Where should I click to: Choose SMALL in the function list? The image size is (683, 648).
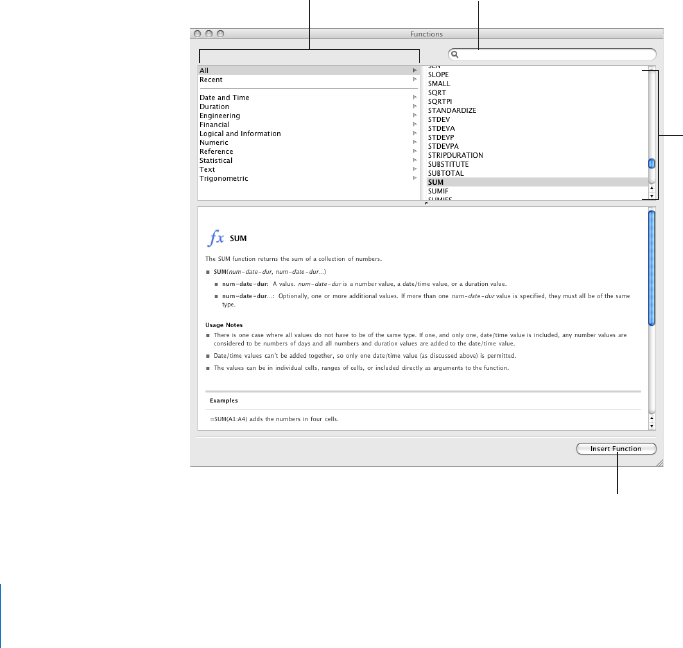(537, 83)
